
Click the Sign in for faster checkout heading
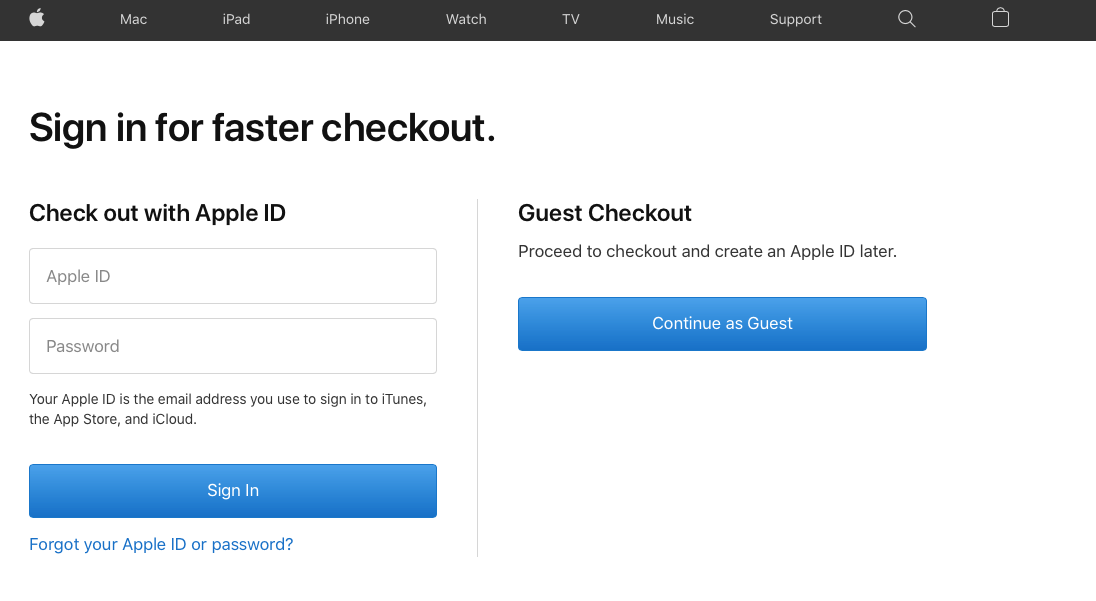[262, 128]
